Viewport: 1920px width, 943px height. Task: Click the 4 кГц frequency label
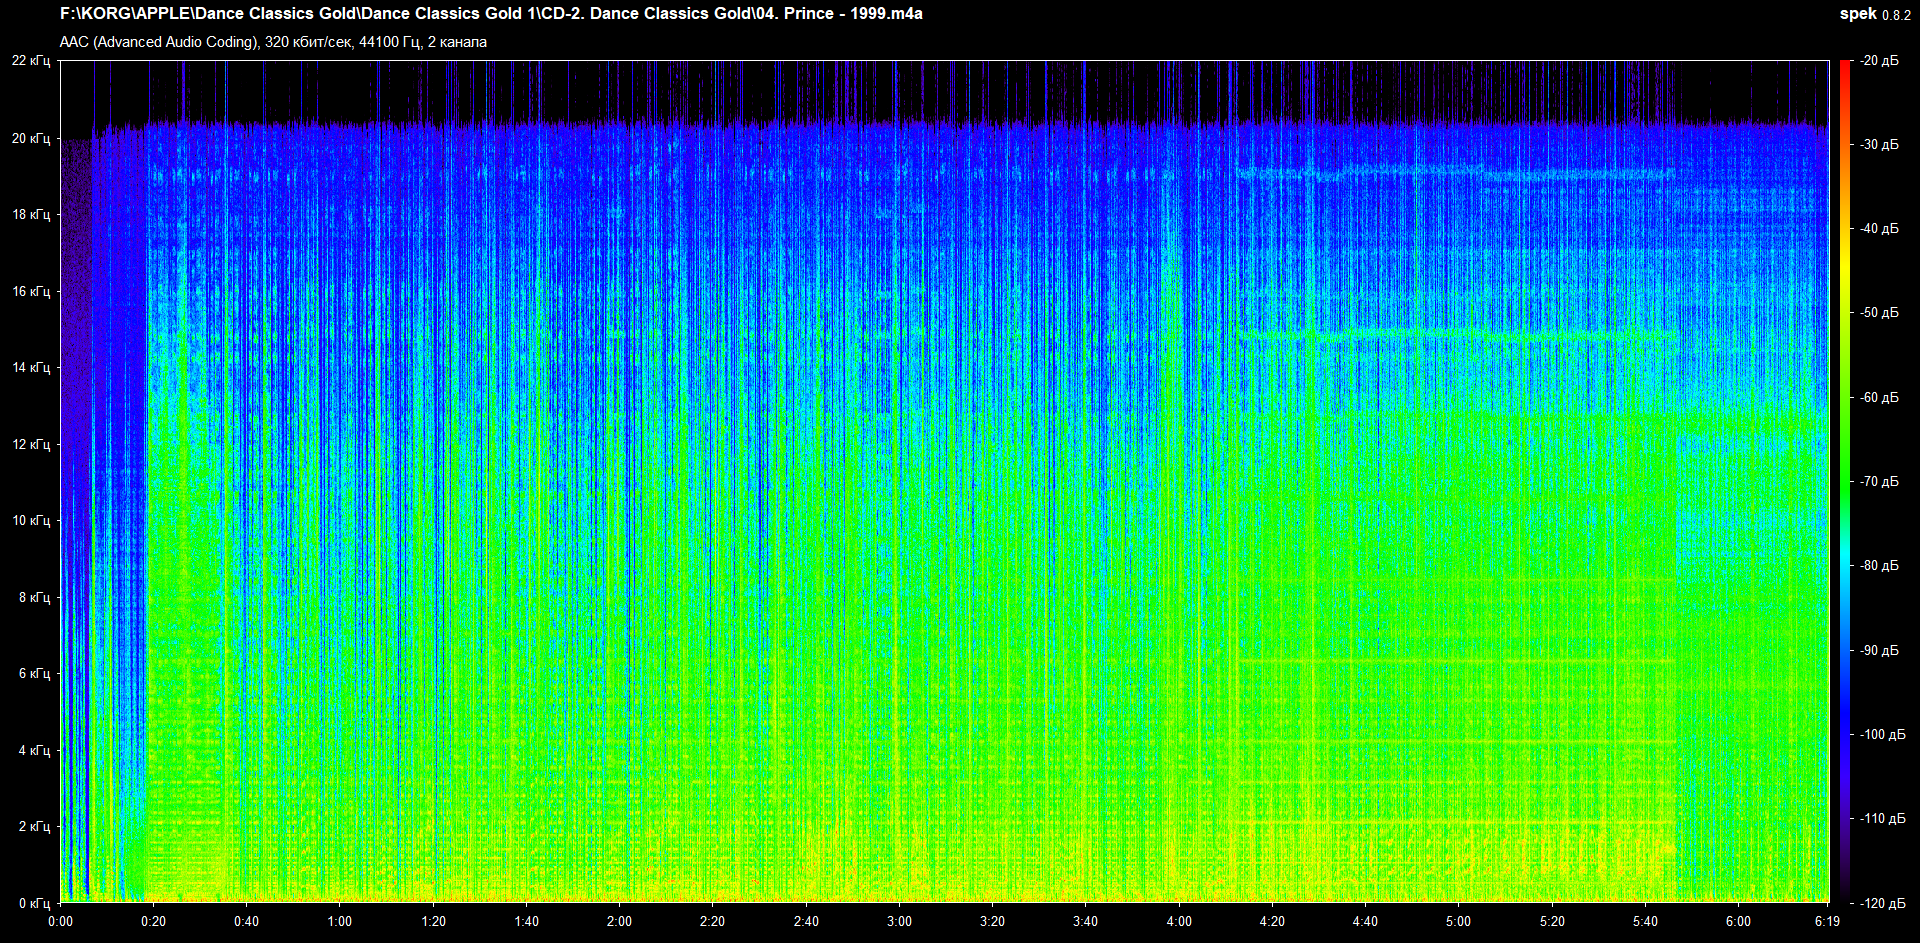34,750
